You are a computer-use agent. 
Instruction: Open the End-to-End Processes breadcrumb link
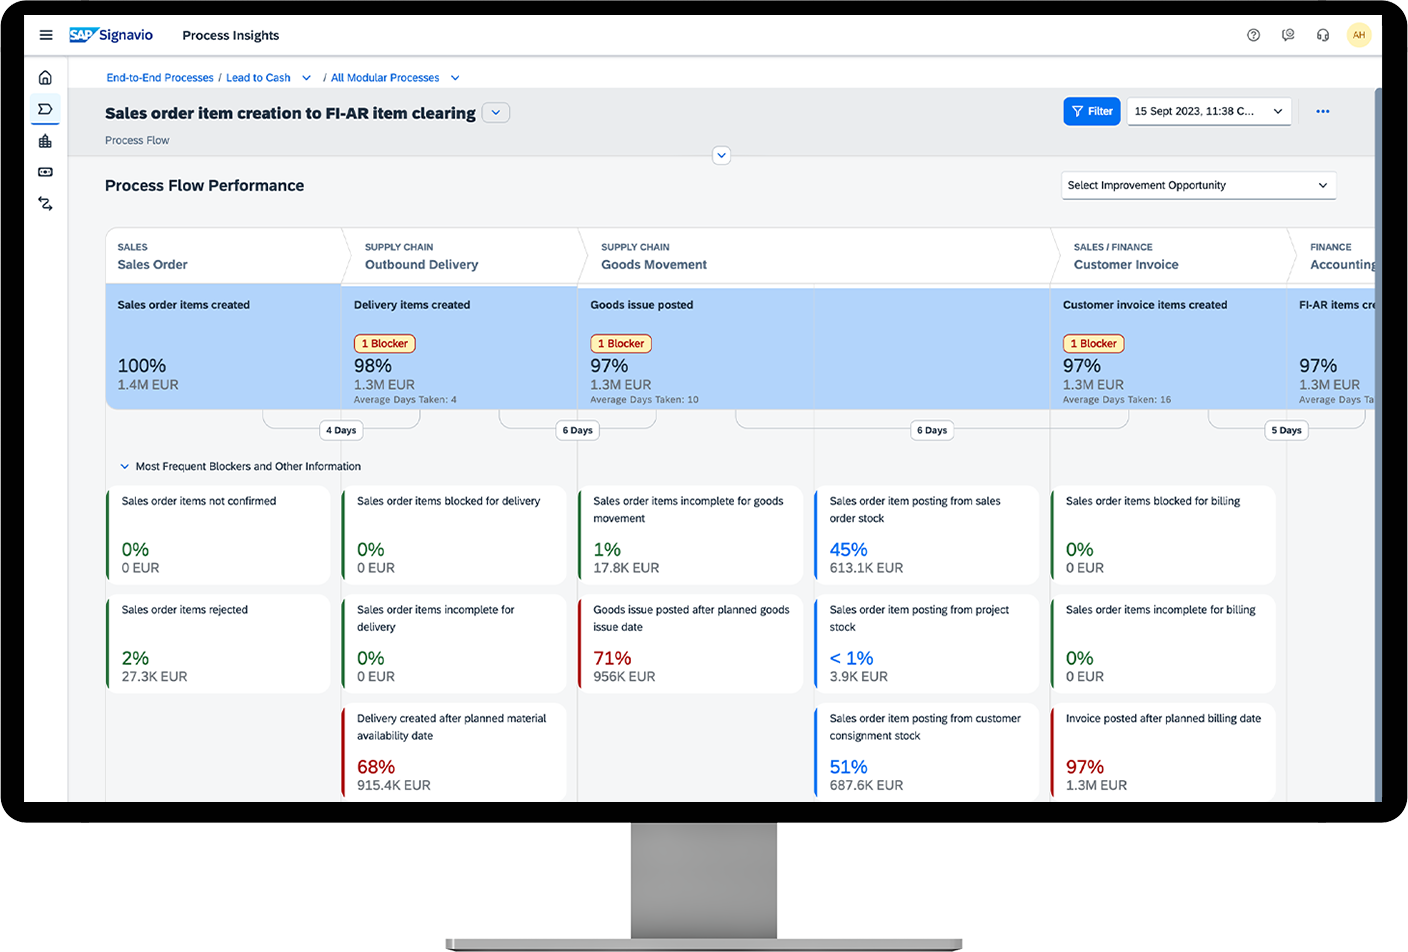coord(159,77)
